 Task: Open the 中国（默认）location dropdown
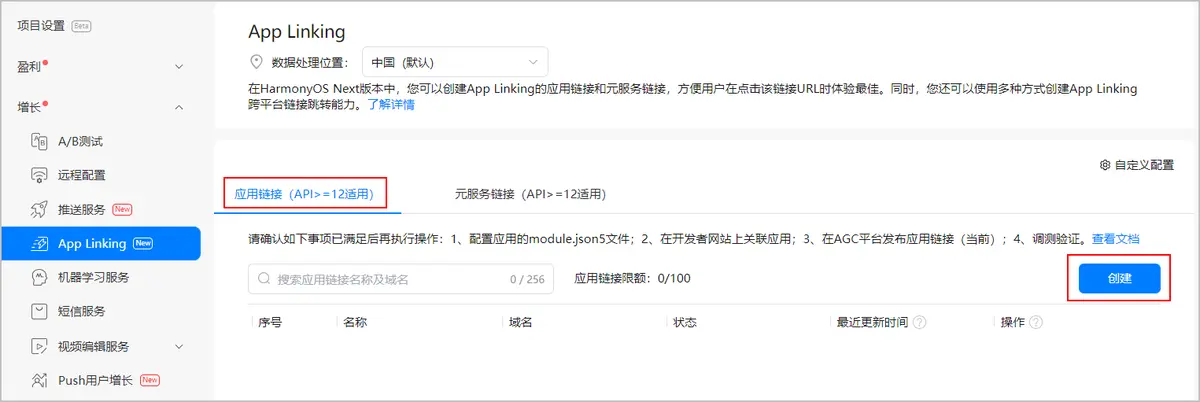pyautogui.click(x=453, y=62)
